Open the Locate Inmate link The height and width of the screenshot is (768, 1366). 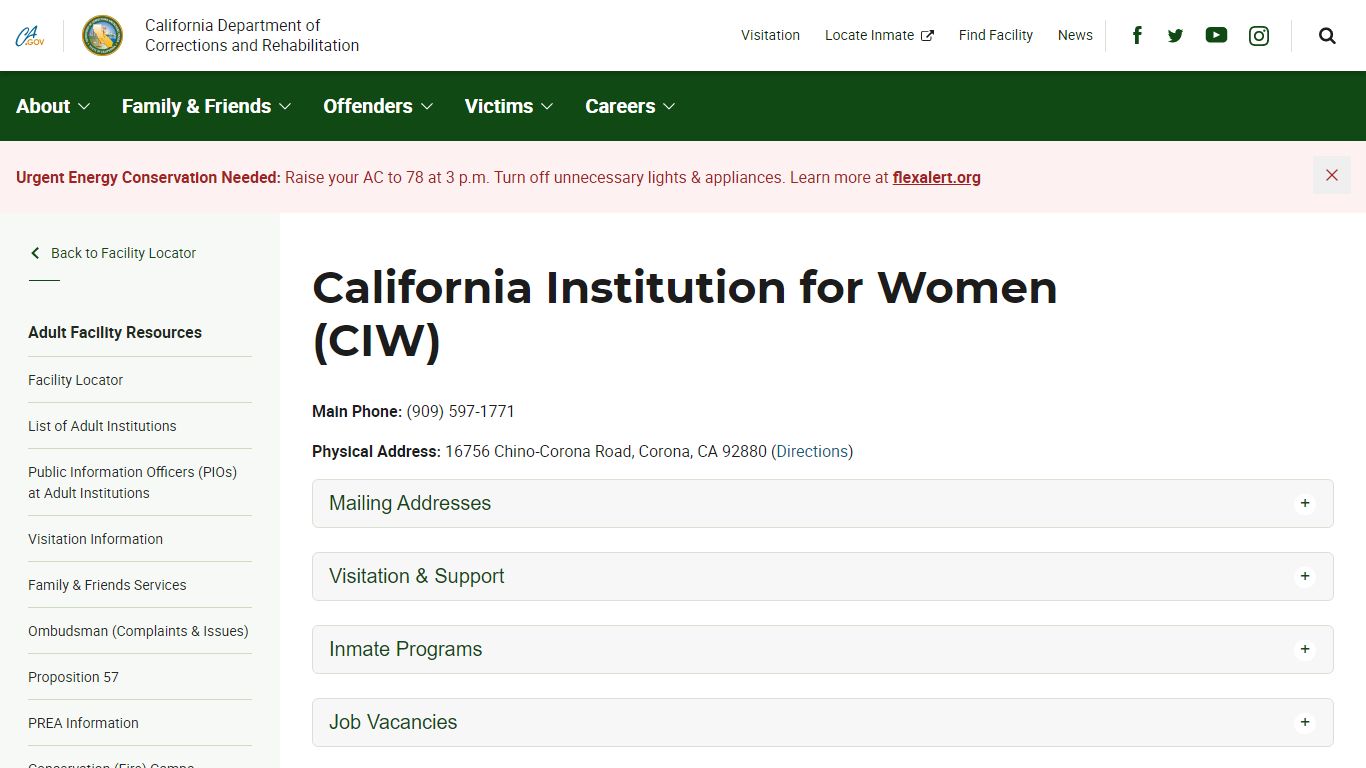(869, 35)
